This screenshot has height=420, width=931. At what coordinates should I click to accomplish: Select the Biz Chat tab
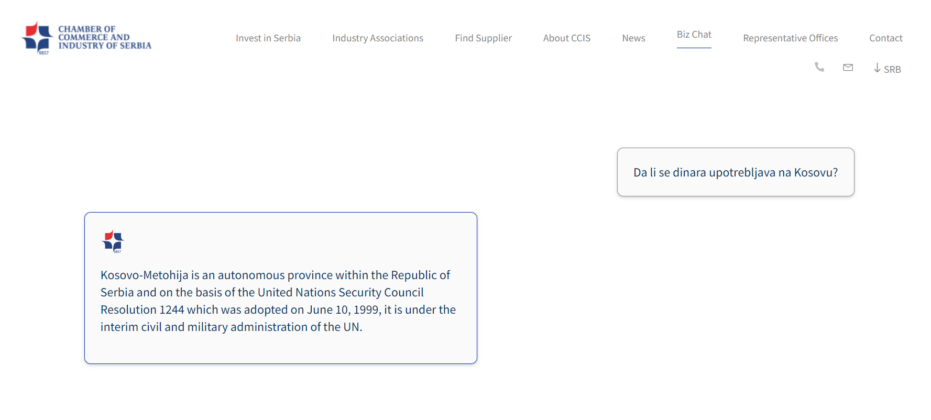[694, 34]
